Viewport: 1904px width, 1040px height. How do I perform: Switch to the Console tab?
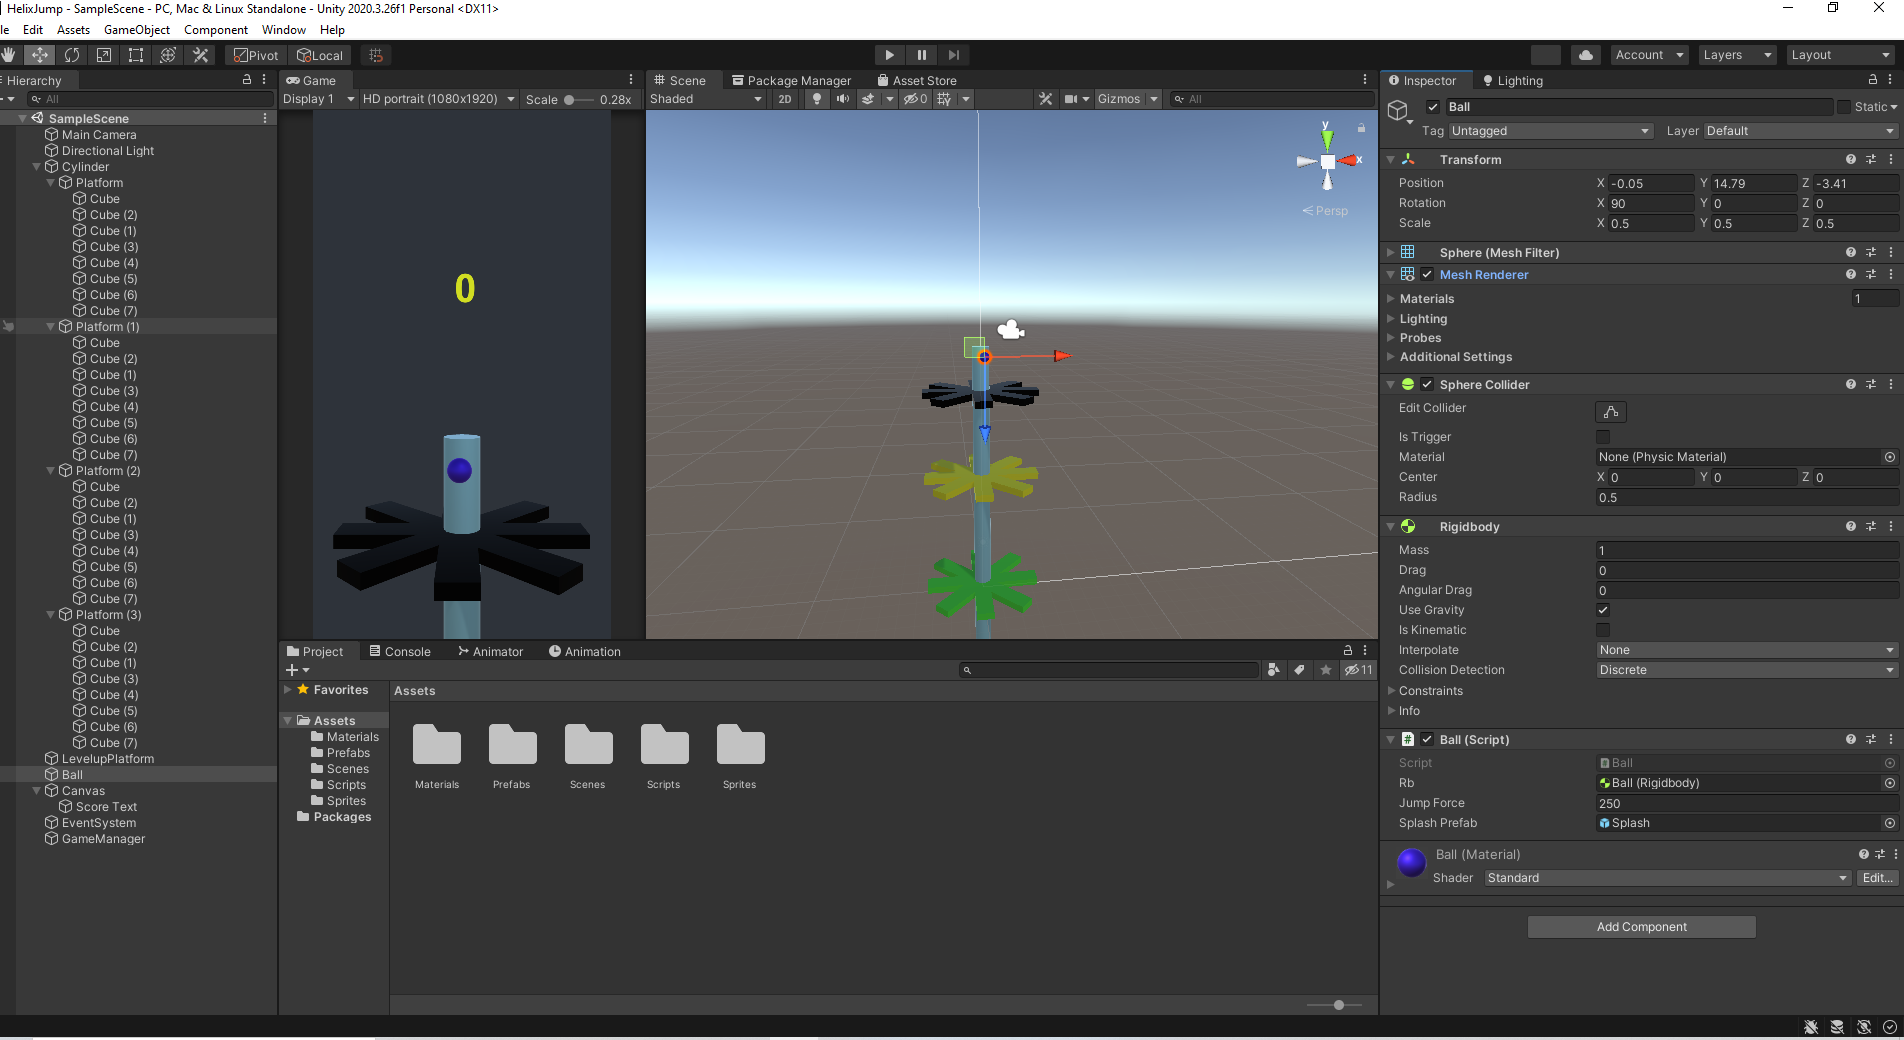pyautogui.click(x=399, y=651)
